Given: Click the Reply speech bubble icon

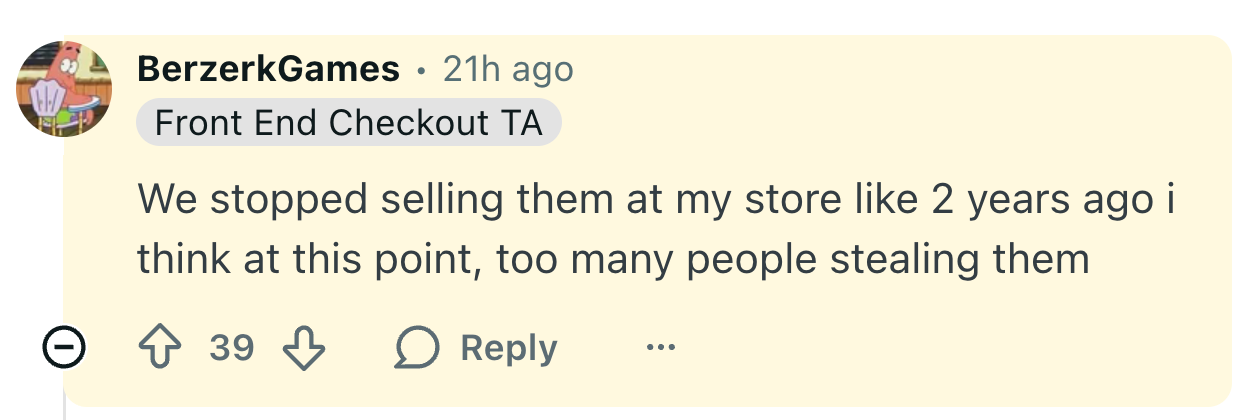Looking at the screenshot, I should (418, 348).
